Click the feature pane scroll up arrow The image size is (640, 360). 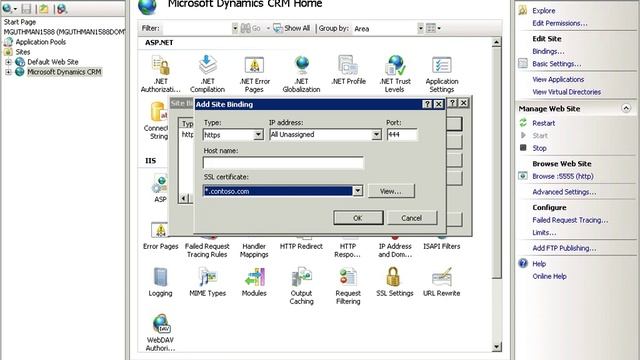[496, 42]
